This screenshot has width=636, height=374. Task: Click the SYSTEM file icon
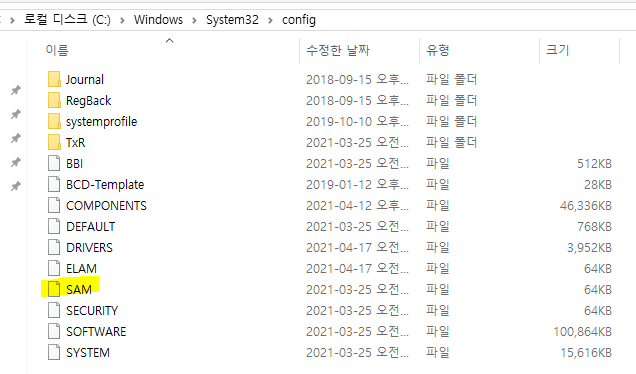point(54,353)
